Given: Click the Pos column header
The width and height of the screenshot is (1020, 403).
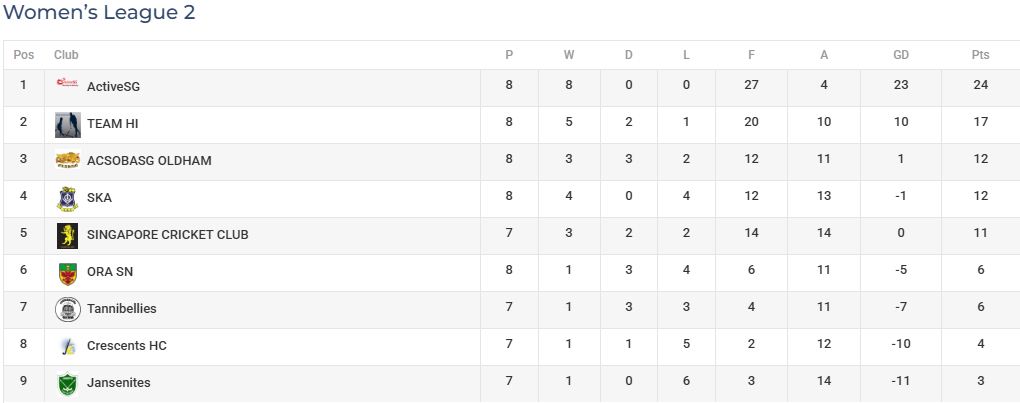Looking at the screenshot, I should point(23,55).
